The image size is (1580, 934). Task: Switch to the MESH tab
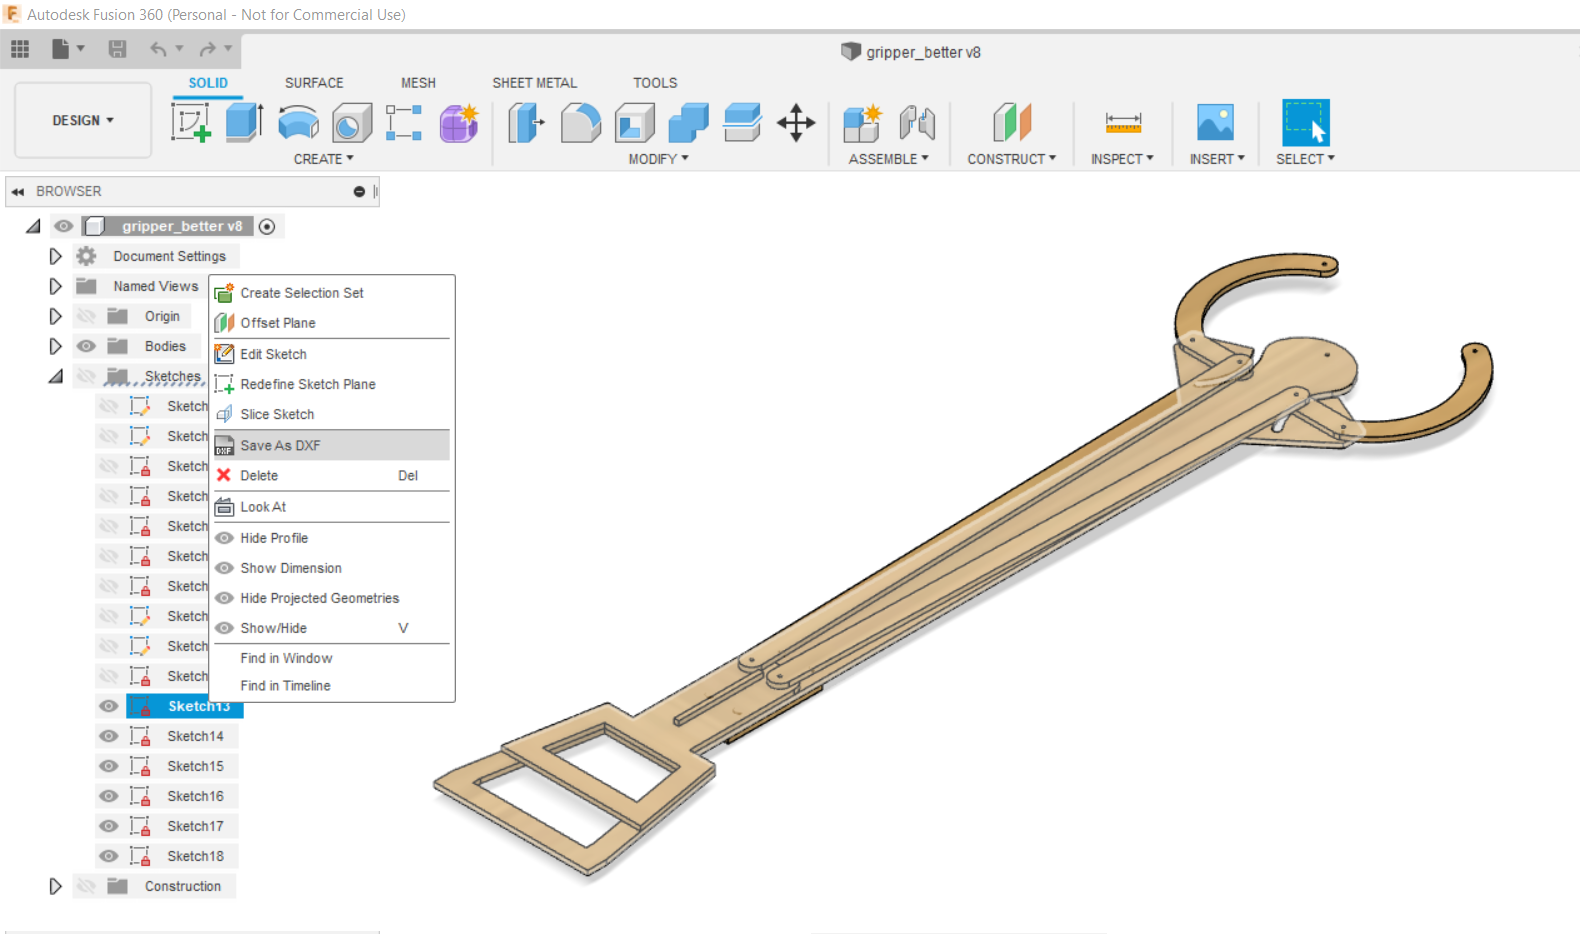[x=418, y=83]
